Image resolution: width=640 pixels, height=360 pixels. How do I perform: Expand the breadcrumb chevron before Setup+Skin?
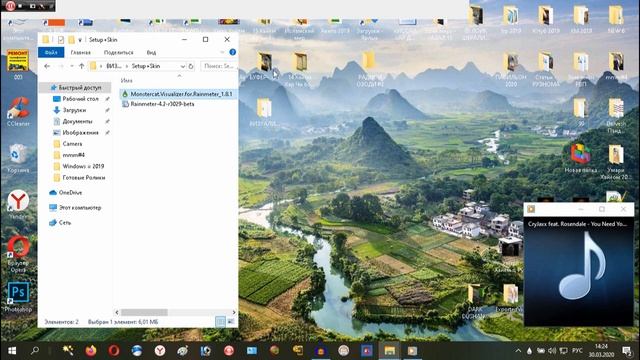click(x=127, y=66)
